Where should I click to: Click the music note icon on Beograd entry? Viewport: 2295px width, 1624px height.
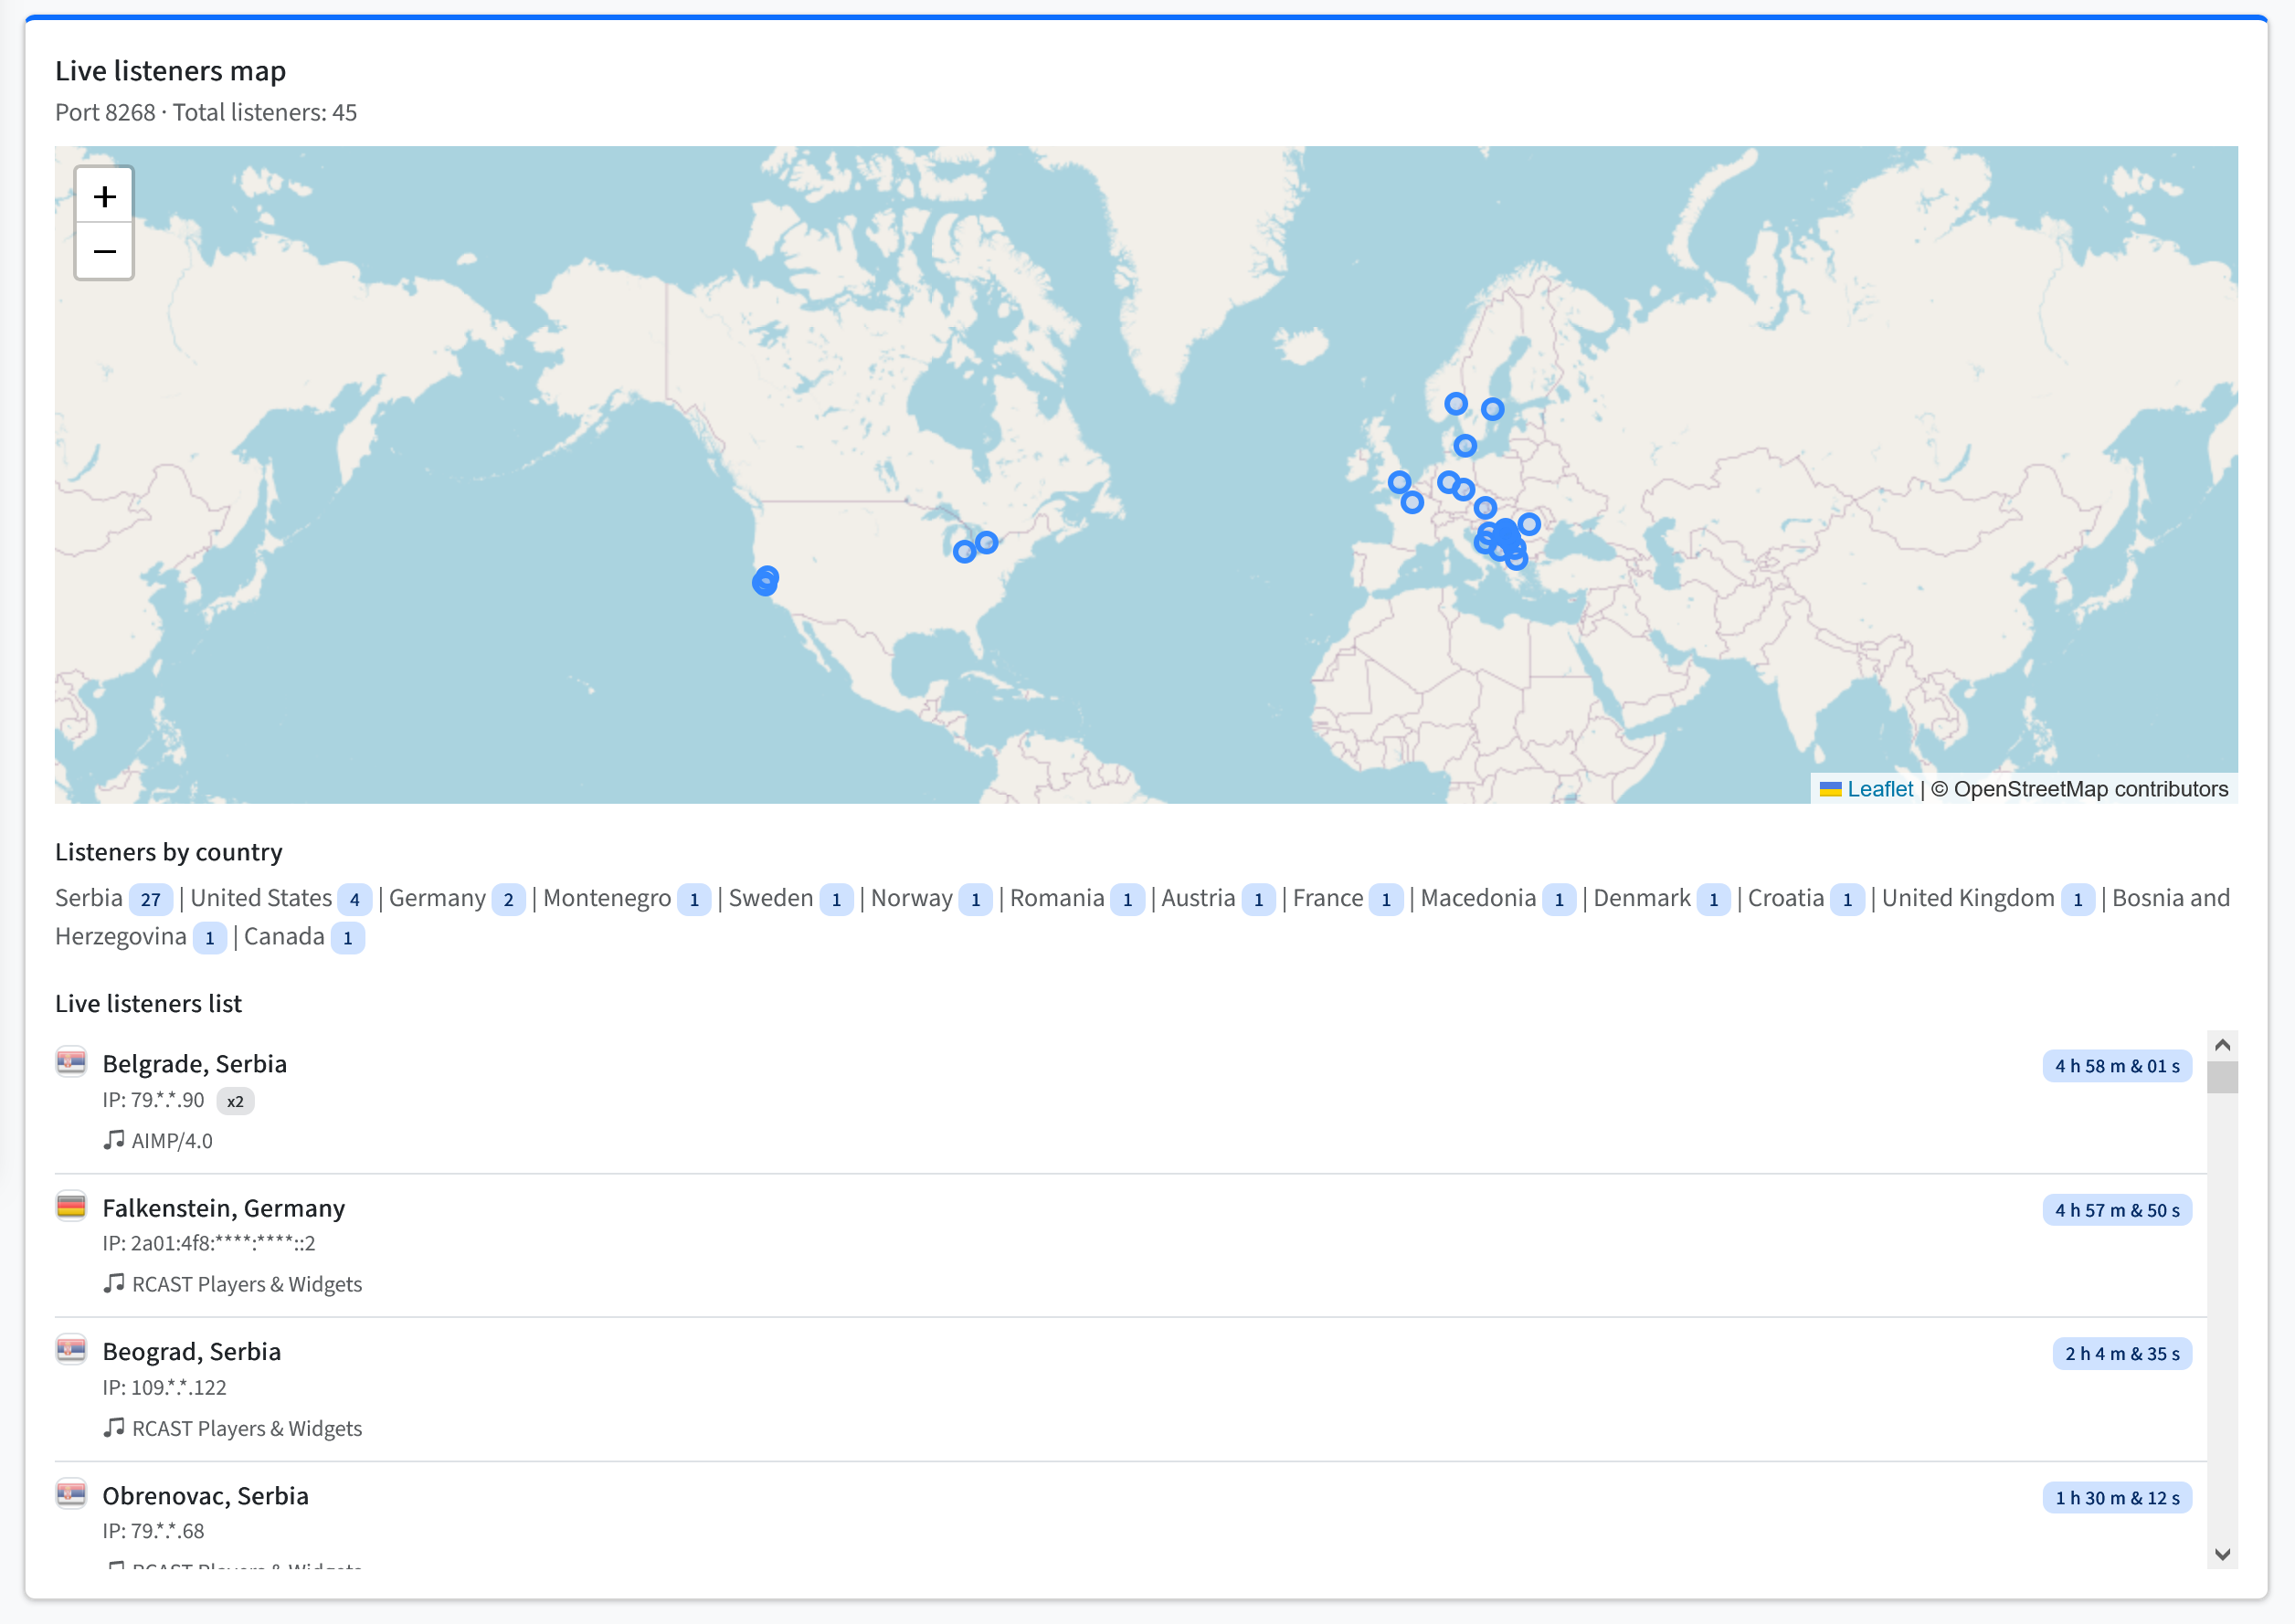click(113, 1427)
